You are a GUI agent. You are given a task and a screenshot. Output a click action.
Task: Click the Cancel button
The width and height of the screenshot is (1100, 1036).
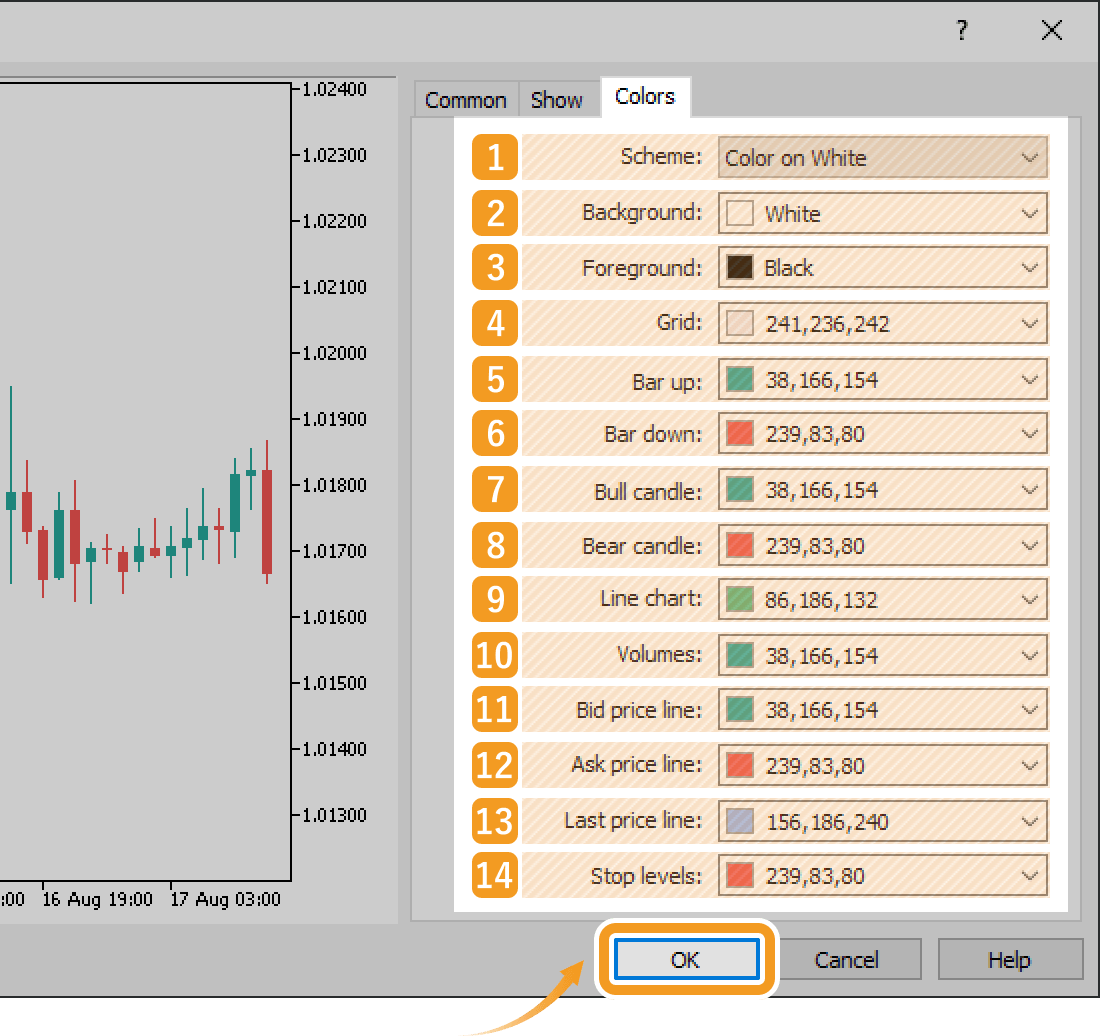point(846,960)
